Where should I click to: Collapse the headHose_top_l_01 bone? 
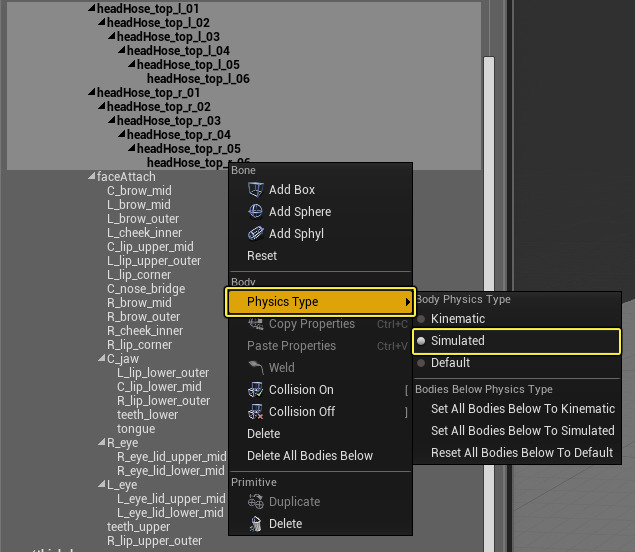pos(92,8)
